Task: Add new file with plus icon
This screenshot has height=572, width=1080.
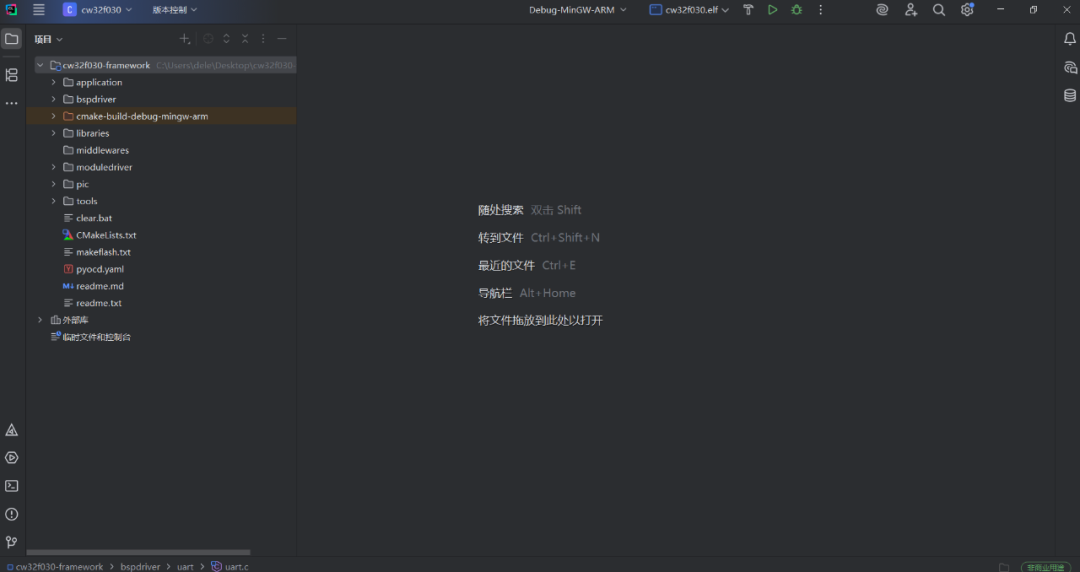Action: click(x=185, y=39)
